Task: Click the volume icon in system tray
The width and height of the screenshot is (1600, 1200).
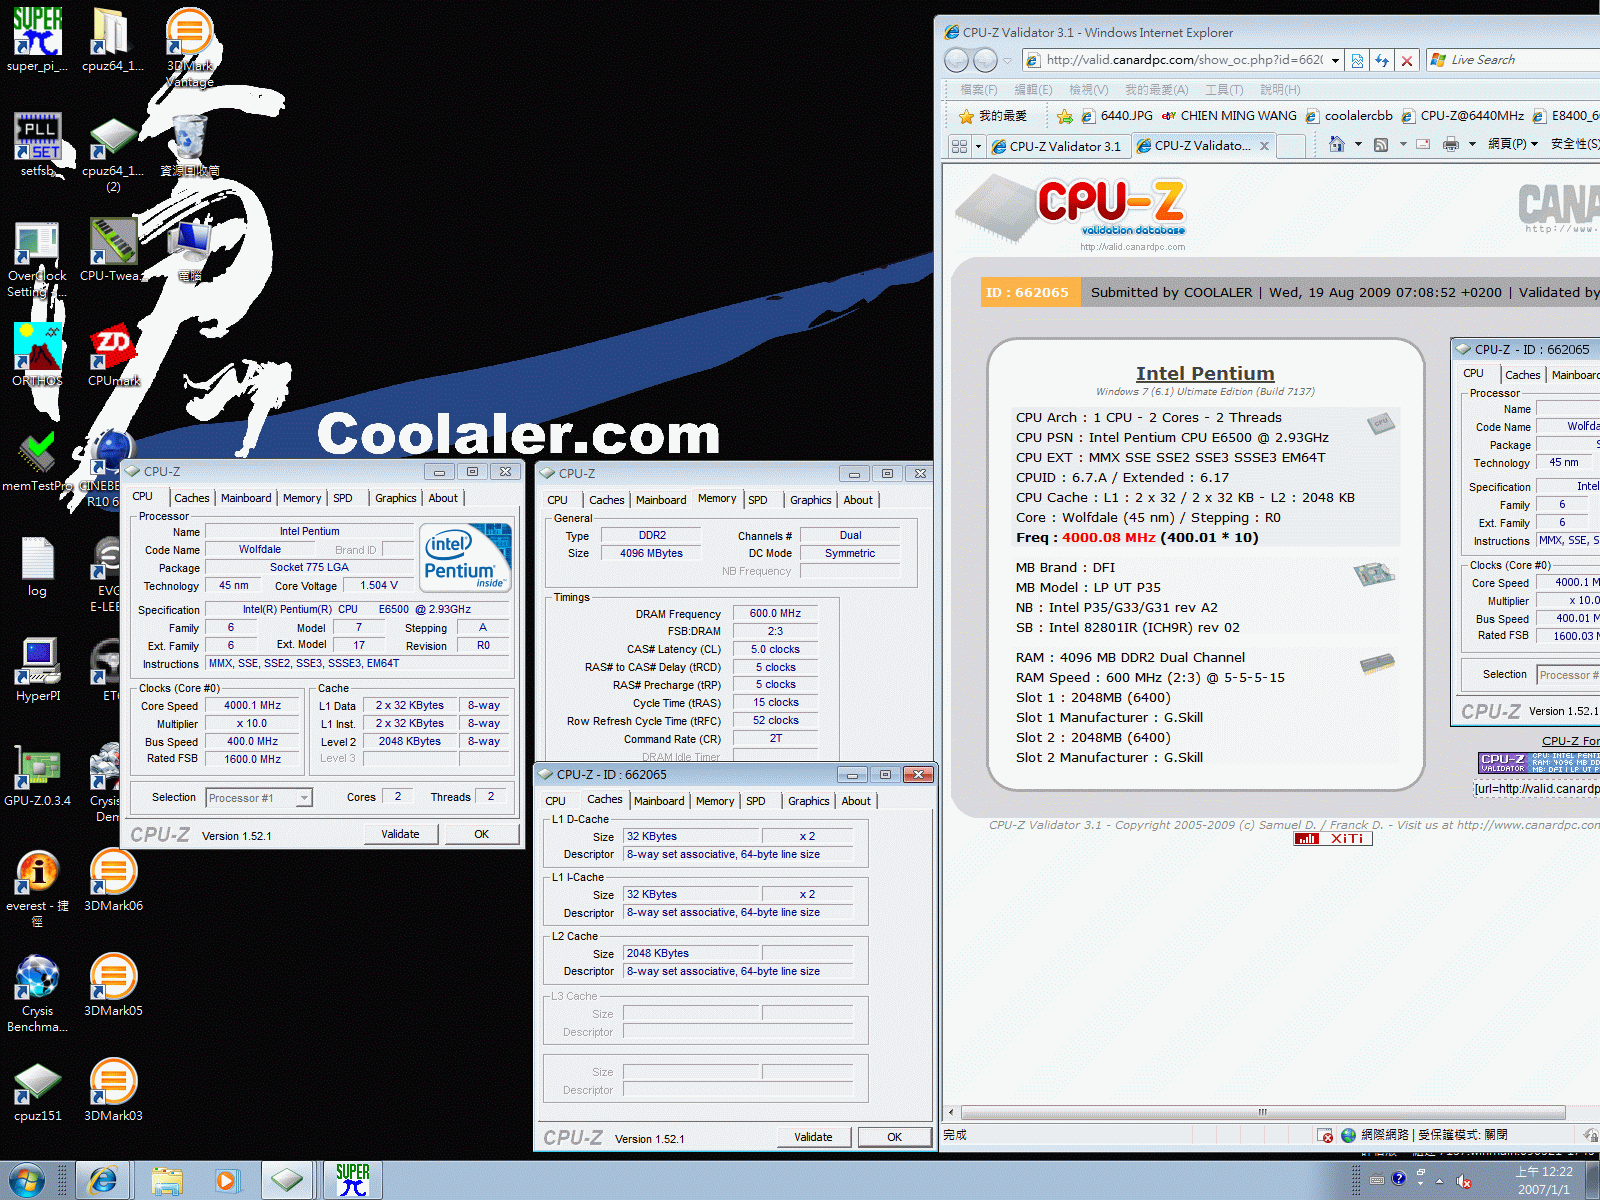Action: (x=1463, y=1181)
